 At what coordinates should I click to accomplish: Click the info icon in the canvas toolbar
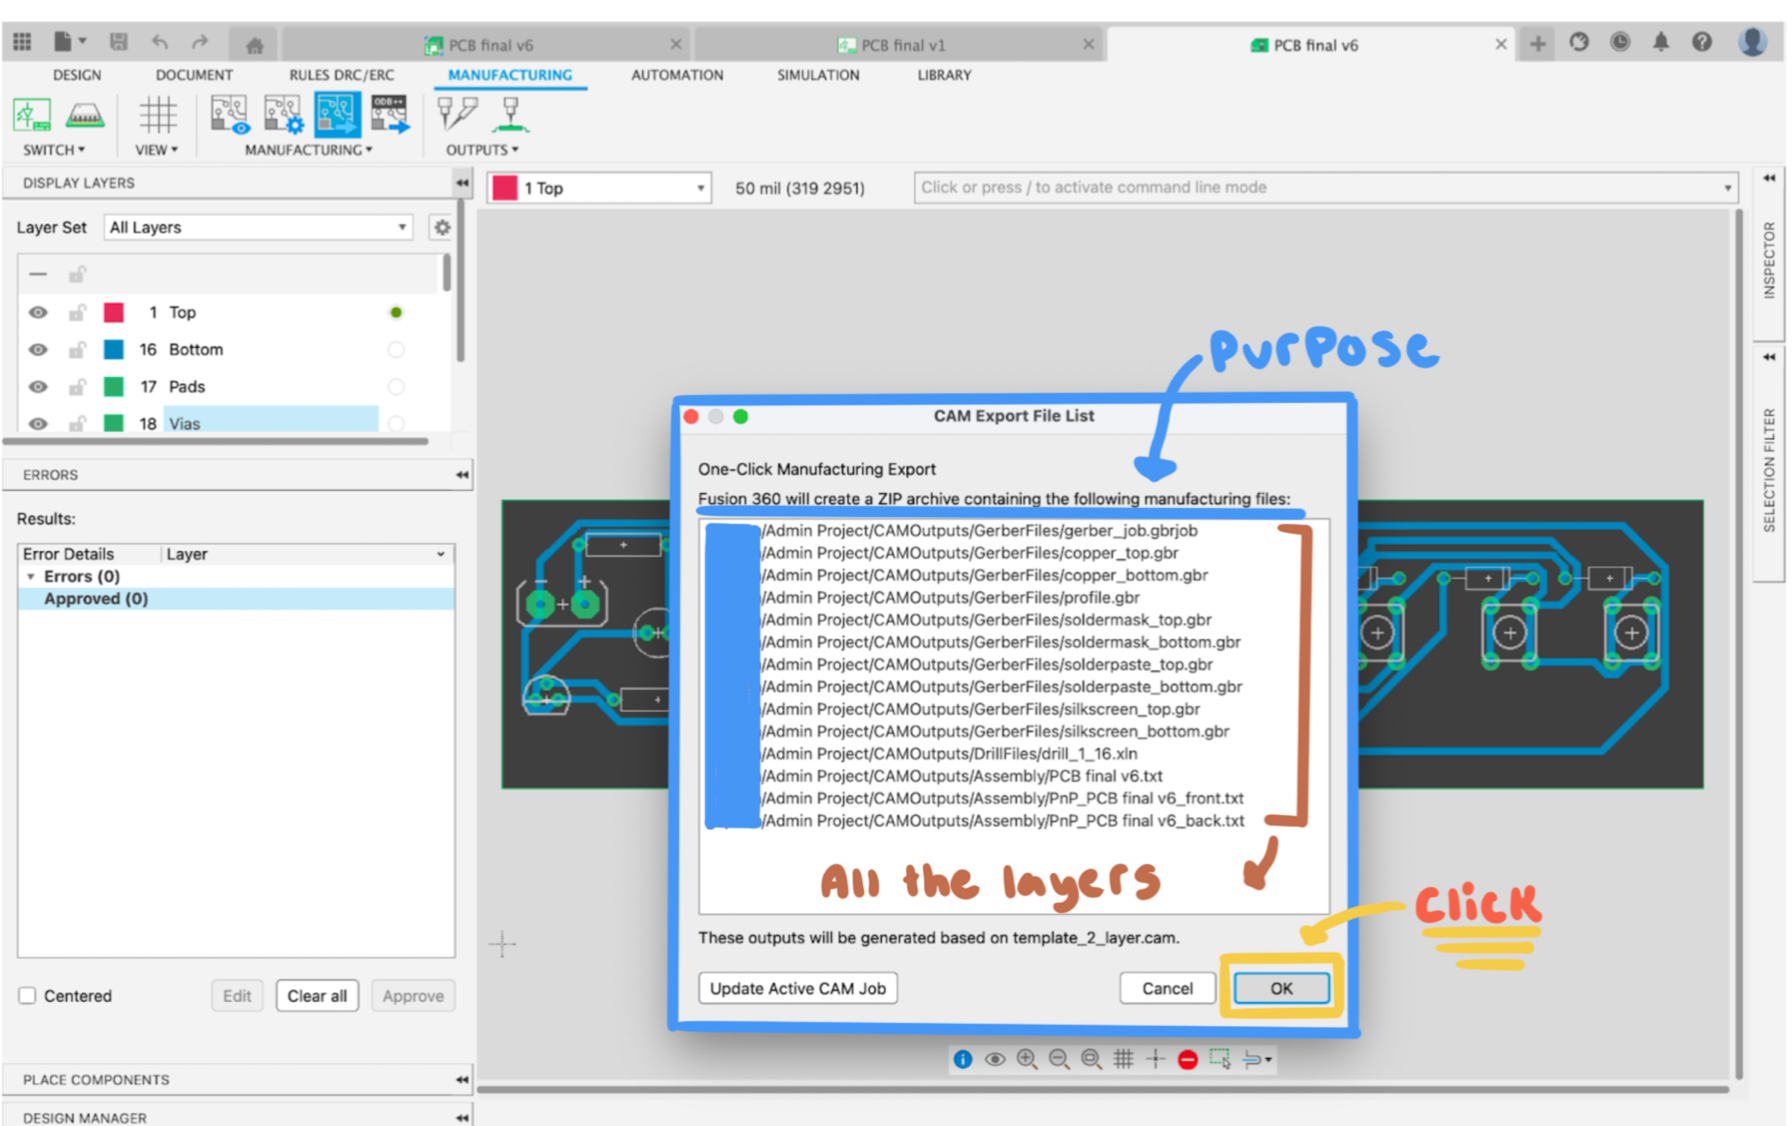pos(962,1059)
